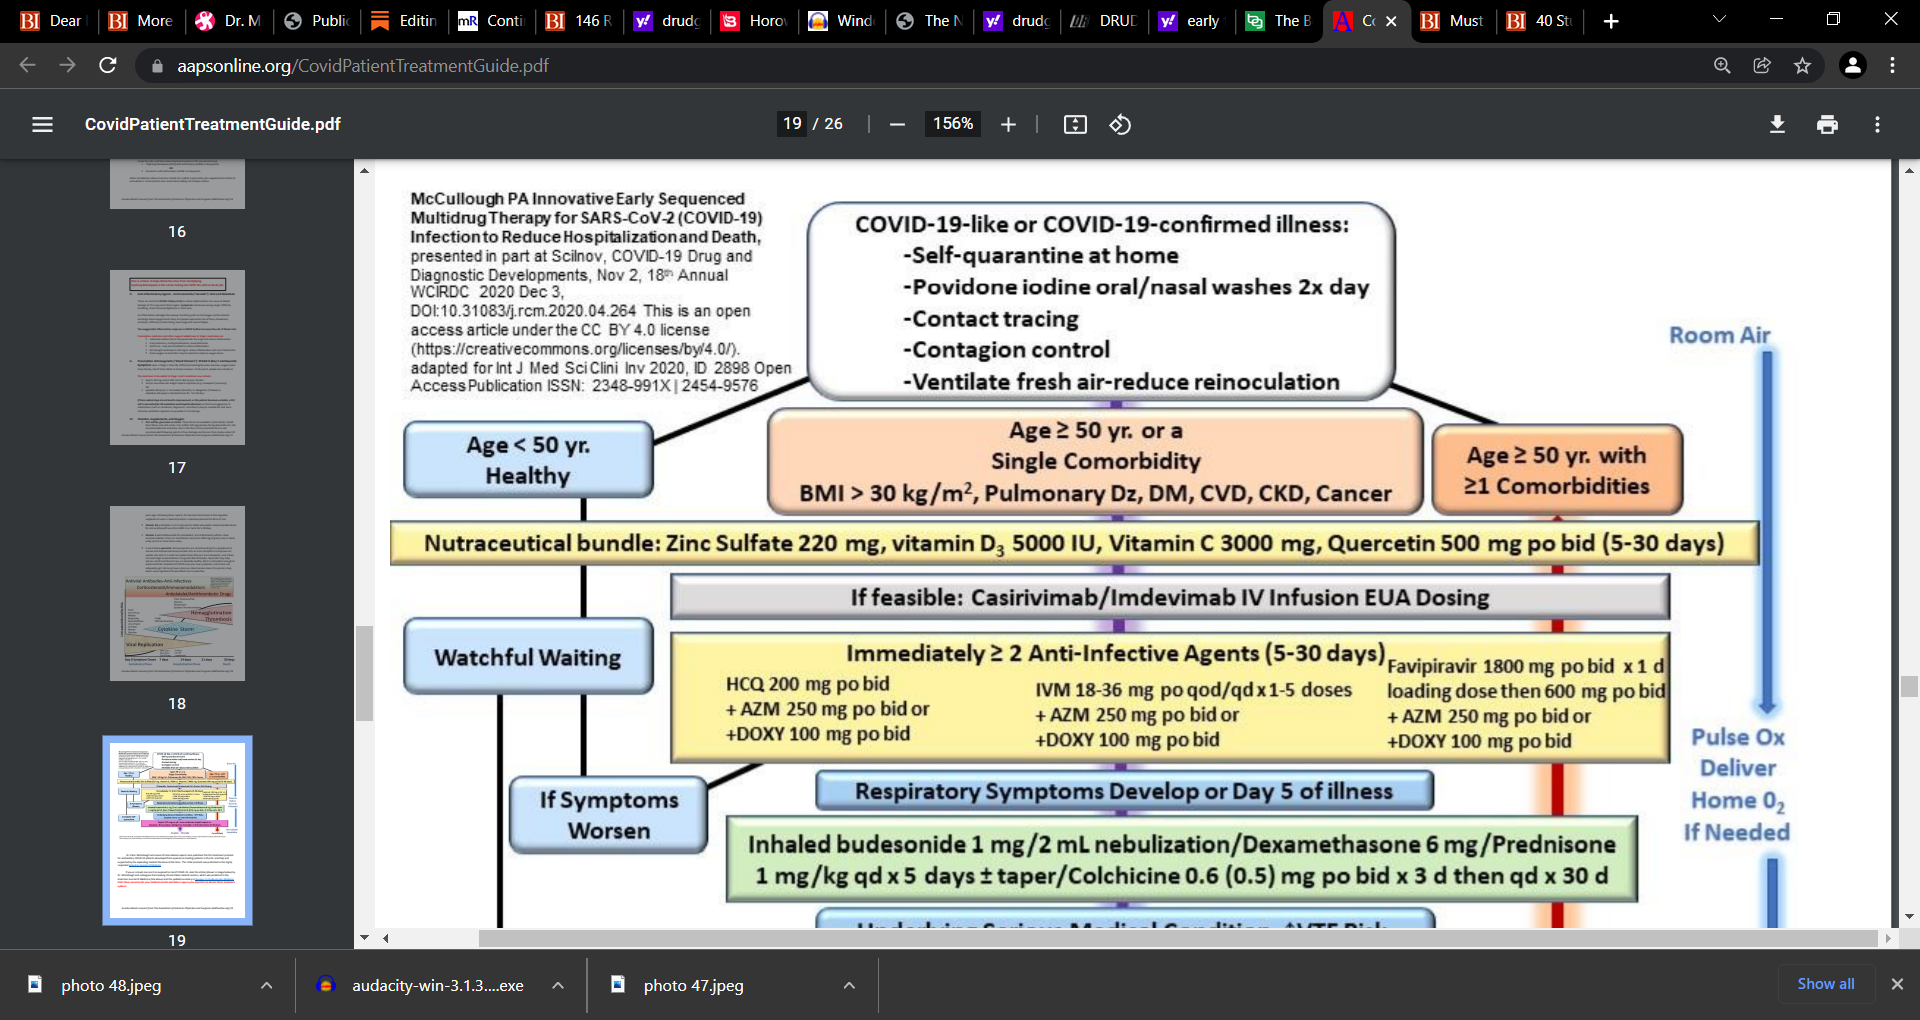Click the zoom percentage input field

coord(952,124)
